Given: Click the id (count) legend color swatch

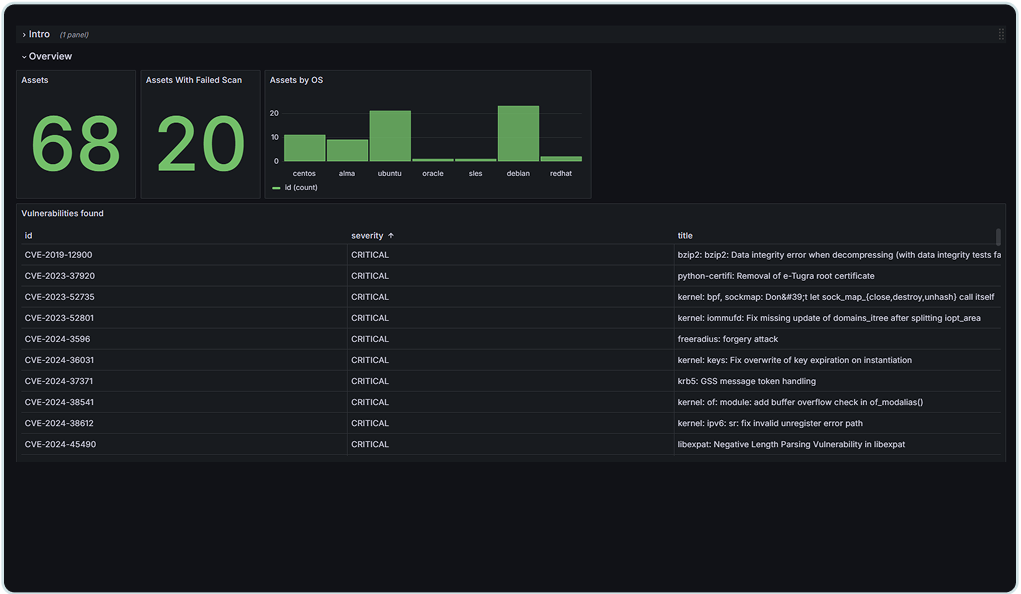Looking at the screenshot, I should coord(276,187).
